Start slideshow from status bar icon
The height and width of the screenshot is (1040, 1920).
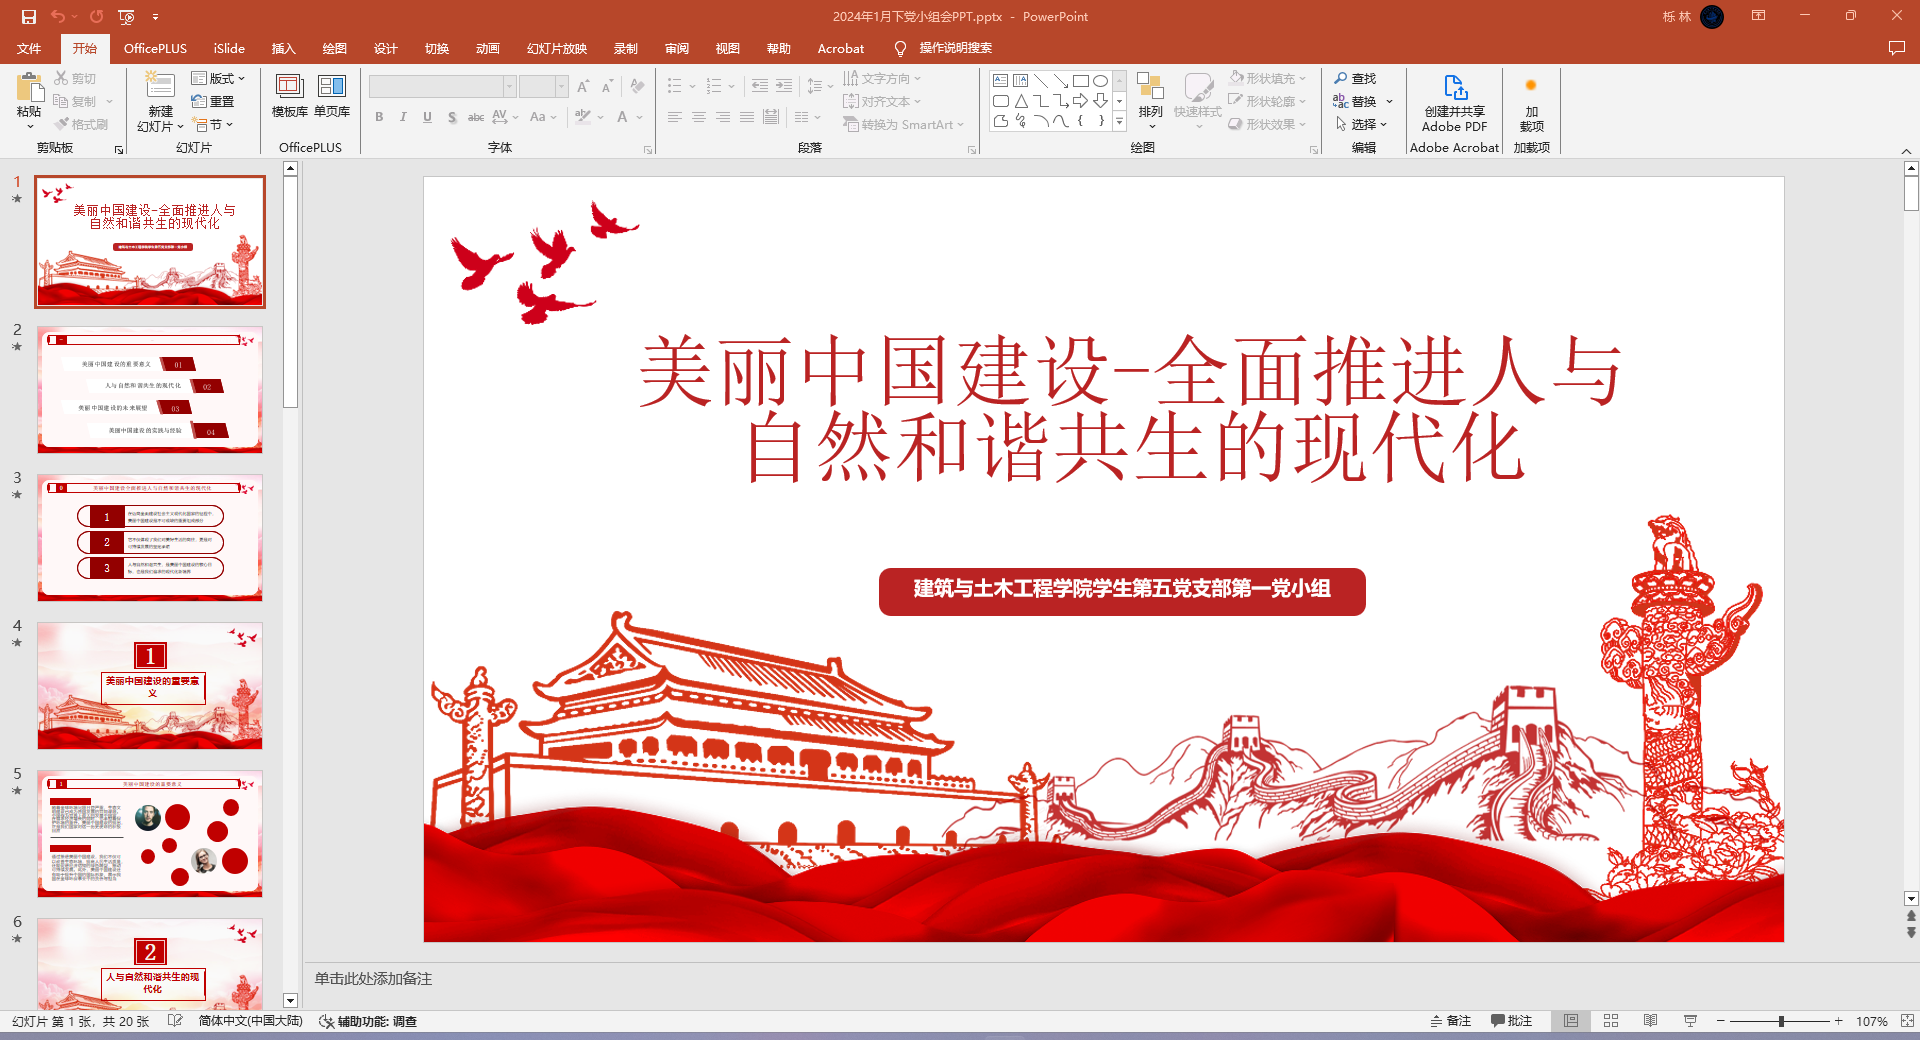(x=1690, y=1021)
